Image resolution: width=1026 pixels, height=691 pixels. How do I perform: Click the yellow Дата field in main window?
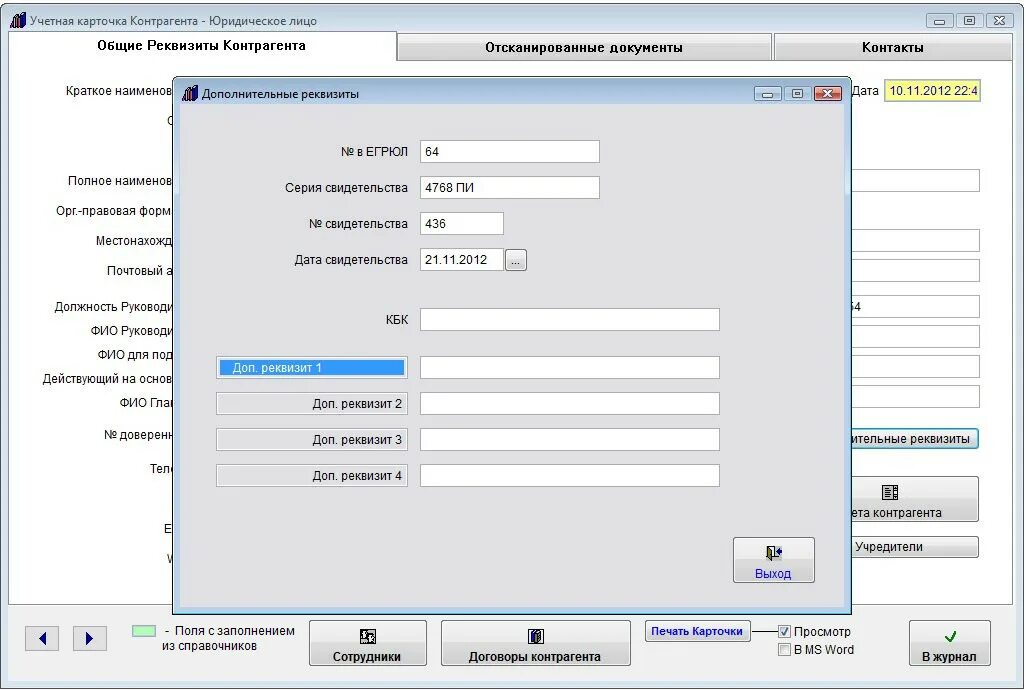click(932, 91)
